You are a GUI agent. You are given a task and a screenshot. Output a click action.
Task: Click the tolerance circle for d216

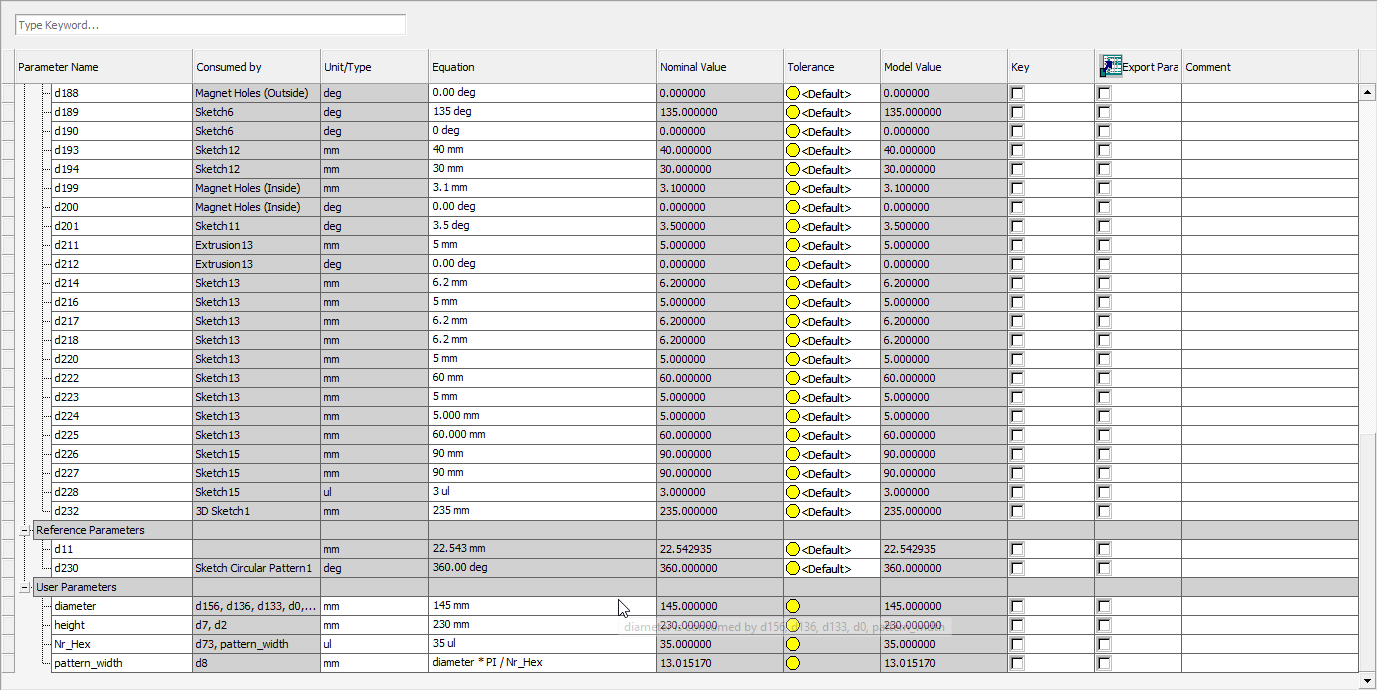793,302
